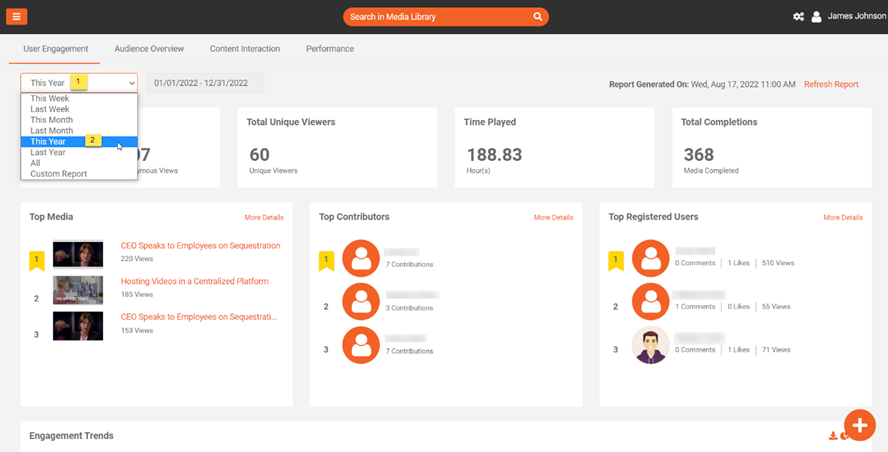888x452 pixels.
Task: Open the hamburger menu icon
Action: pos(16,17)
